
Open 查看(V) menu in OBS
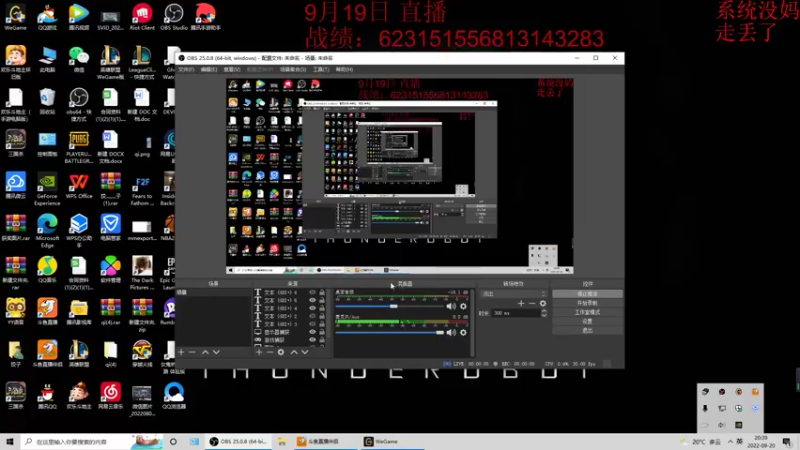[232, 69]
